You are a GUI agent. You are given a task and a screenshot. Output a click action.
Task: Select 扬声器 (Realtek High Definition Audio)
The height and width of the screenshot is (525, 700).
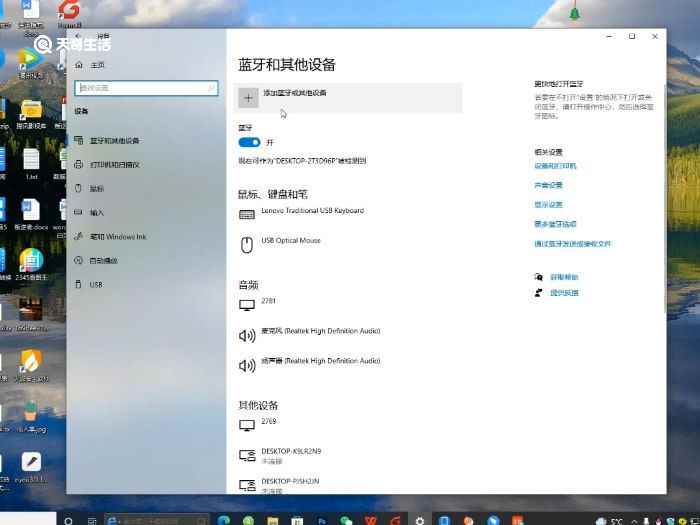pyautogui.click(x=321, y=361)
